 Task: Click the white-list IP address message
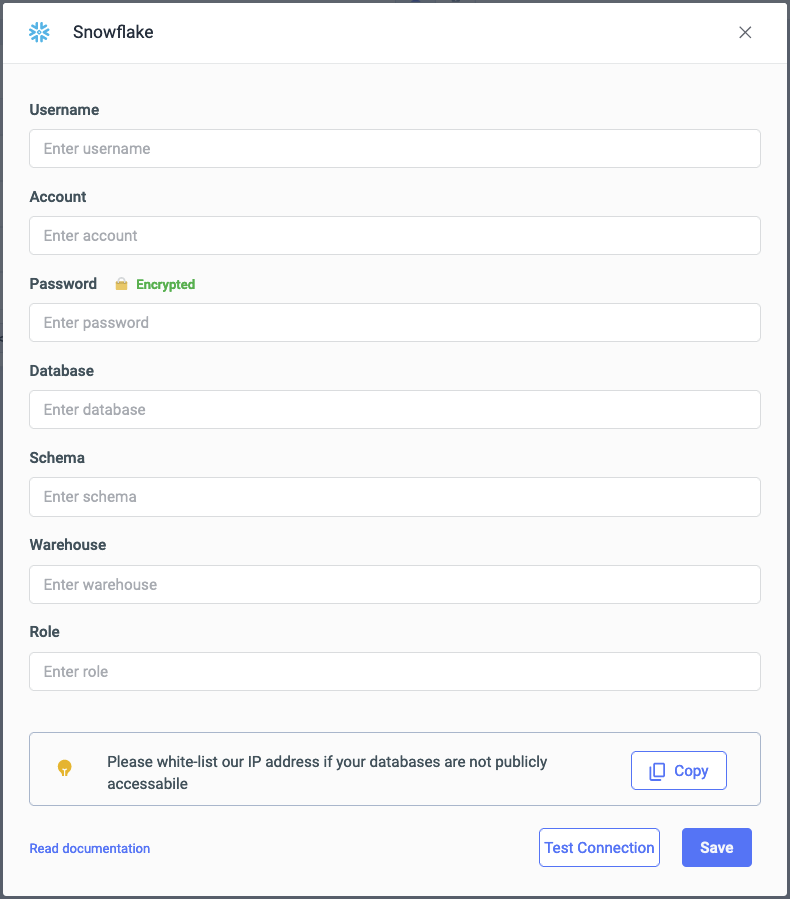coord(327,772)
